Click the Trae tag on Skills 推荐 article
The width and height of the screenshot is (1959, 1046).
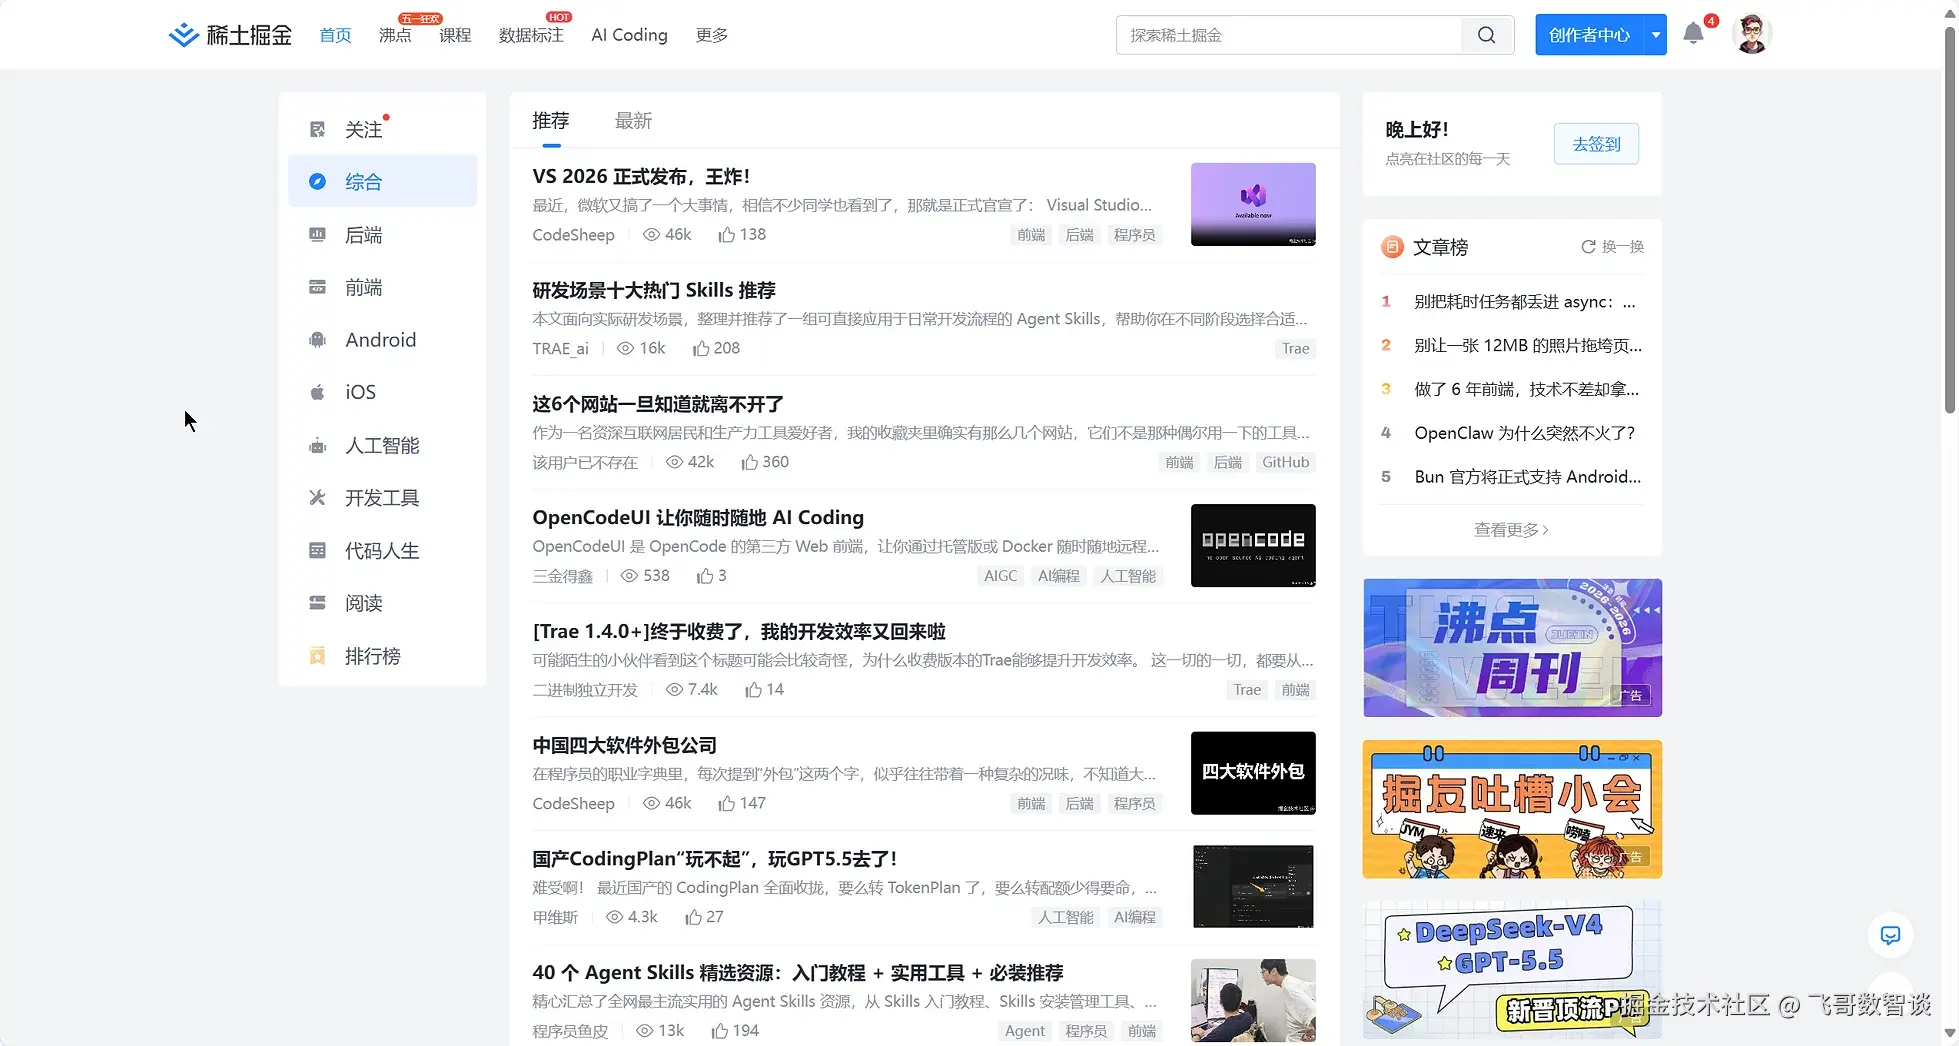click(x=1295, y=349)
